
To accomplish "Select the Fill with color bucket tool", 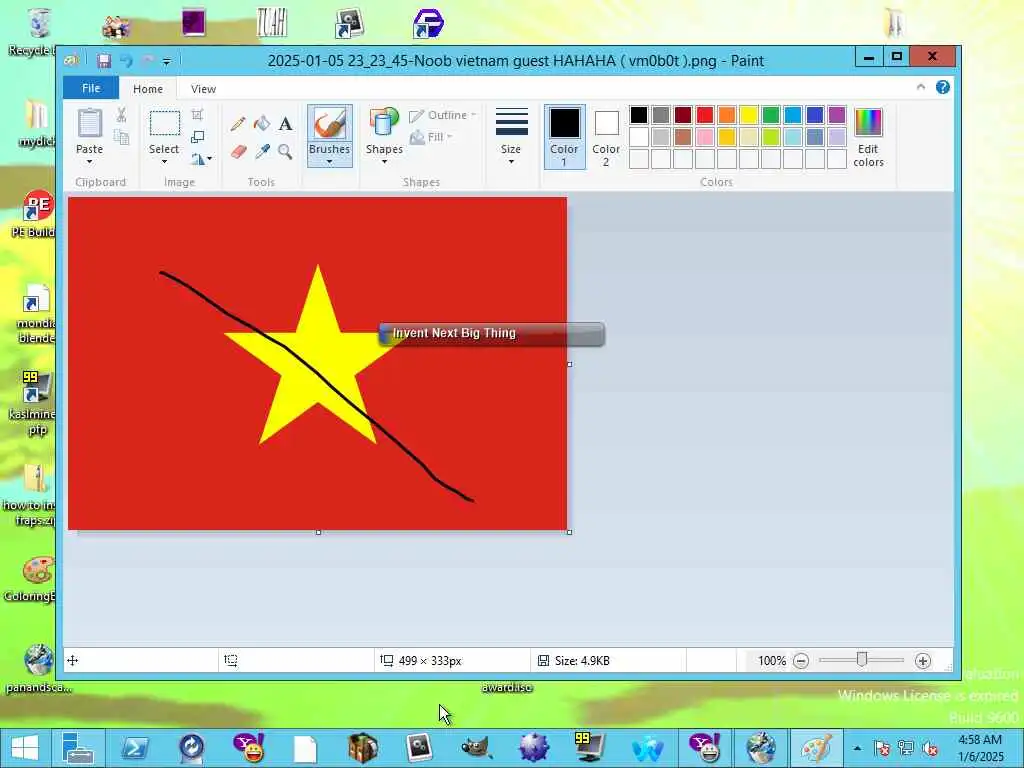I will click(262, 123).
